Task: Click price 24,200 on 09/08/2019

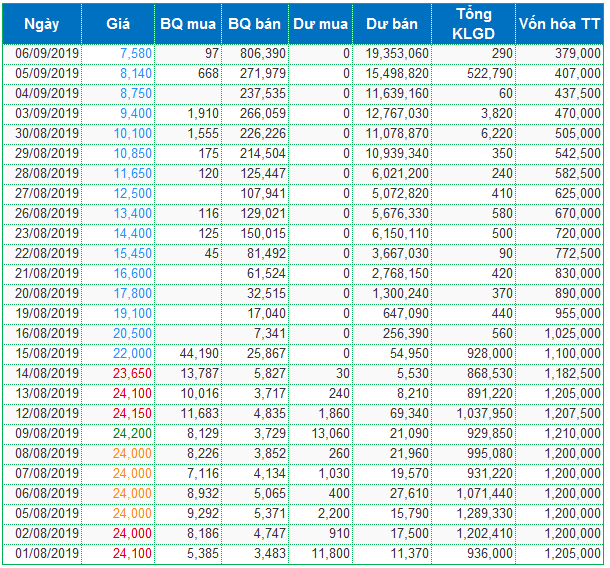Action: pos(133,433)
